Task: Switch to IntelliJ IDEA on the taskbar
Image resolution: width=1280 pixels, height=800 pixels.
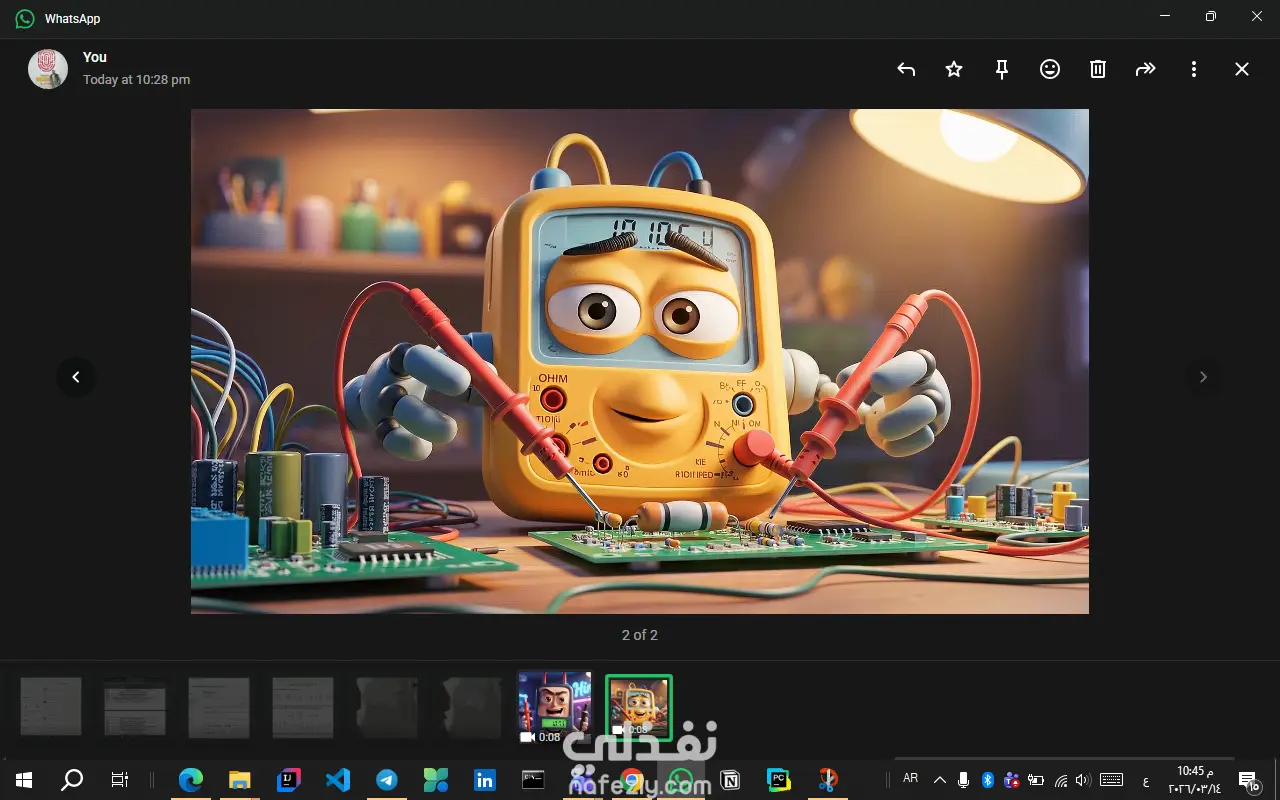Action: point(288,780)
